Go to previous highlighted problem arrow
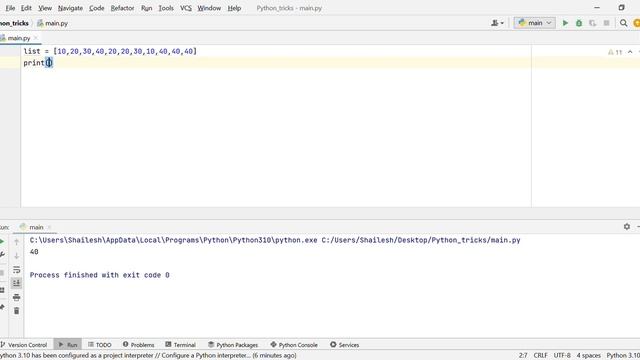Image resolution: width=640 pixels, height=360 pixels. 630,52
